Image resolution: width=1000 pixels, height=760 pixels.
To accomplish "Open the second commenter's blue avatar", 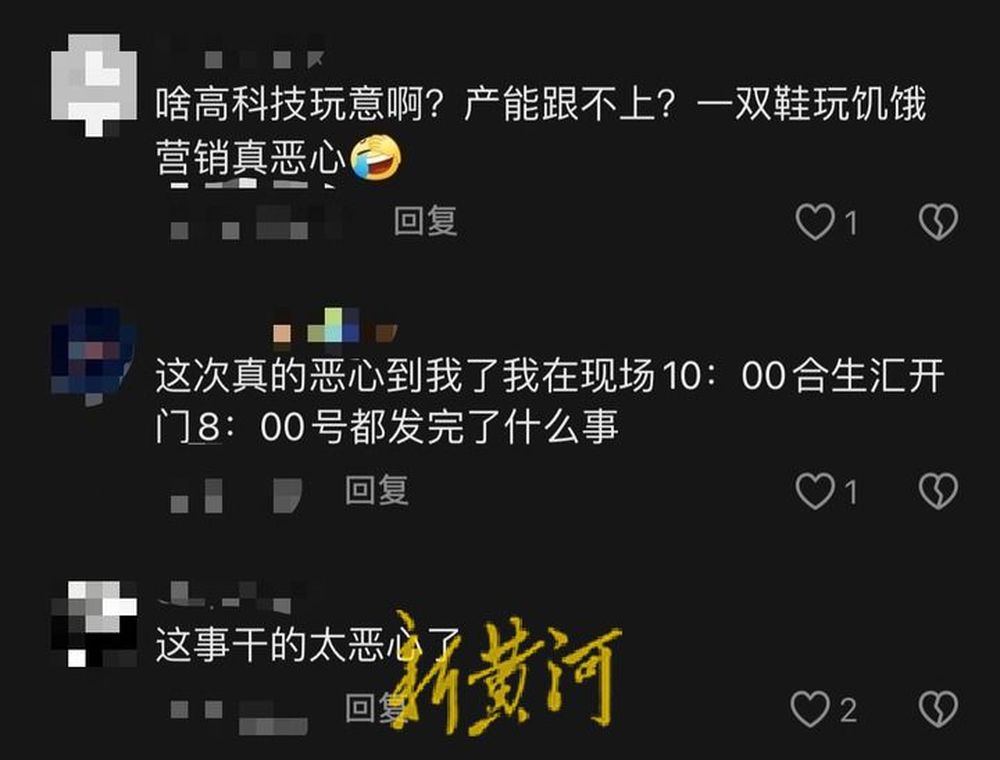I will [x=94, y=356].
